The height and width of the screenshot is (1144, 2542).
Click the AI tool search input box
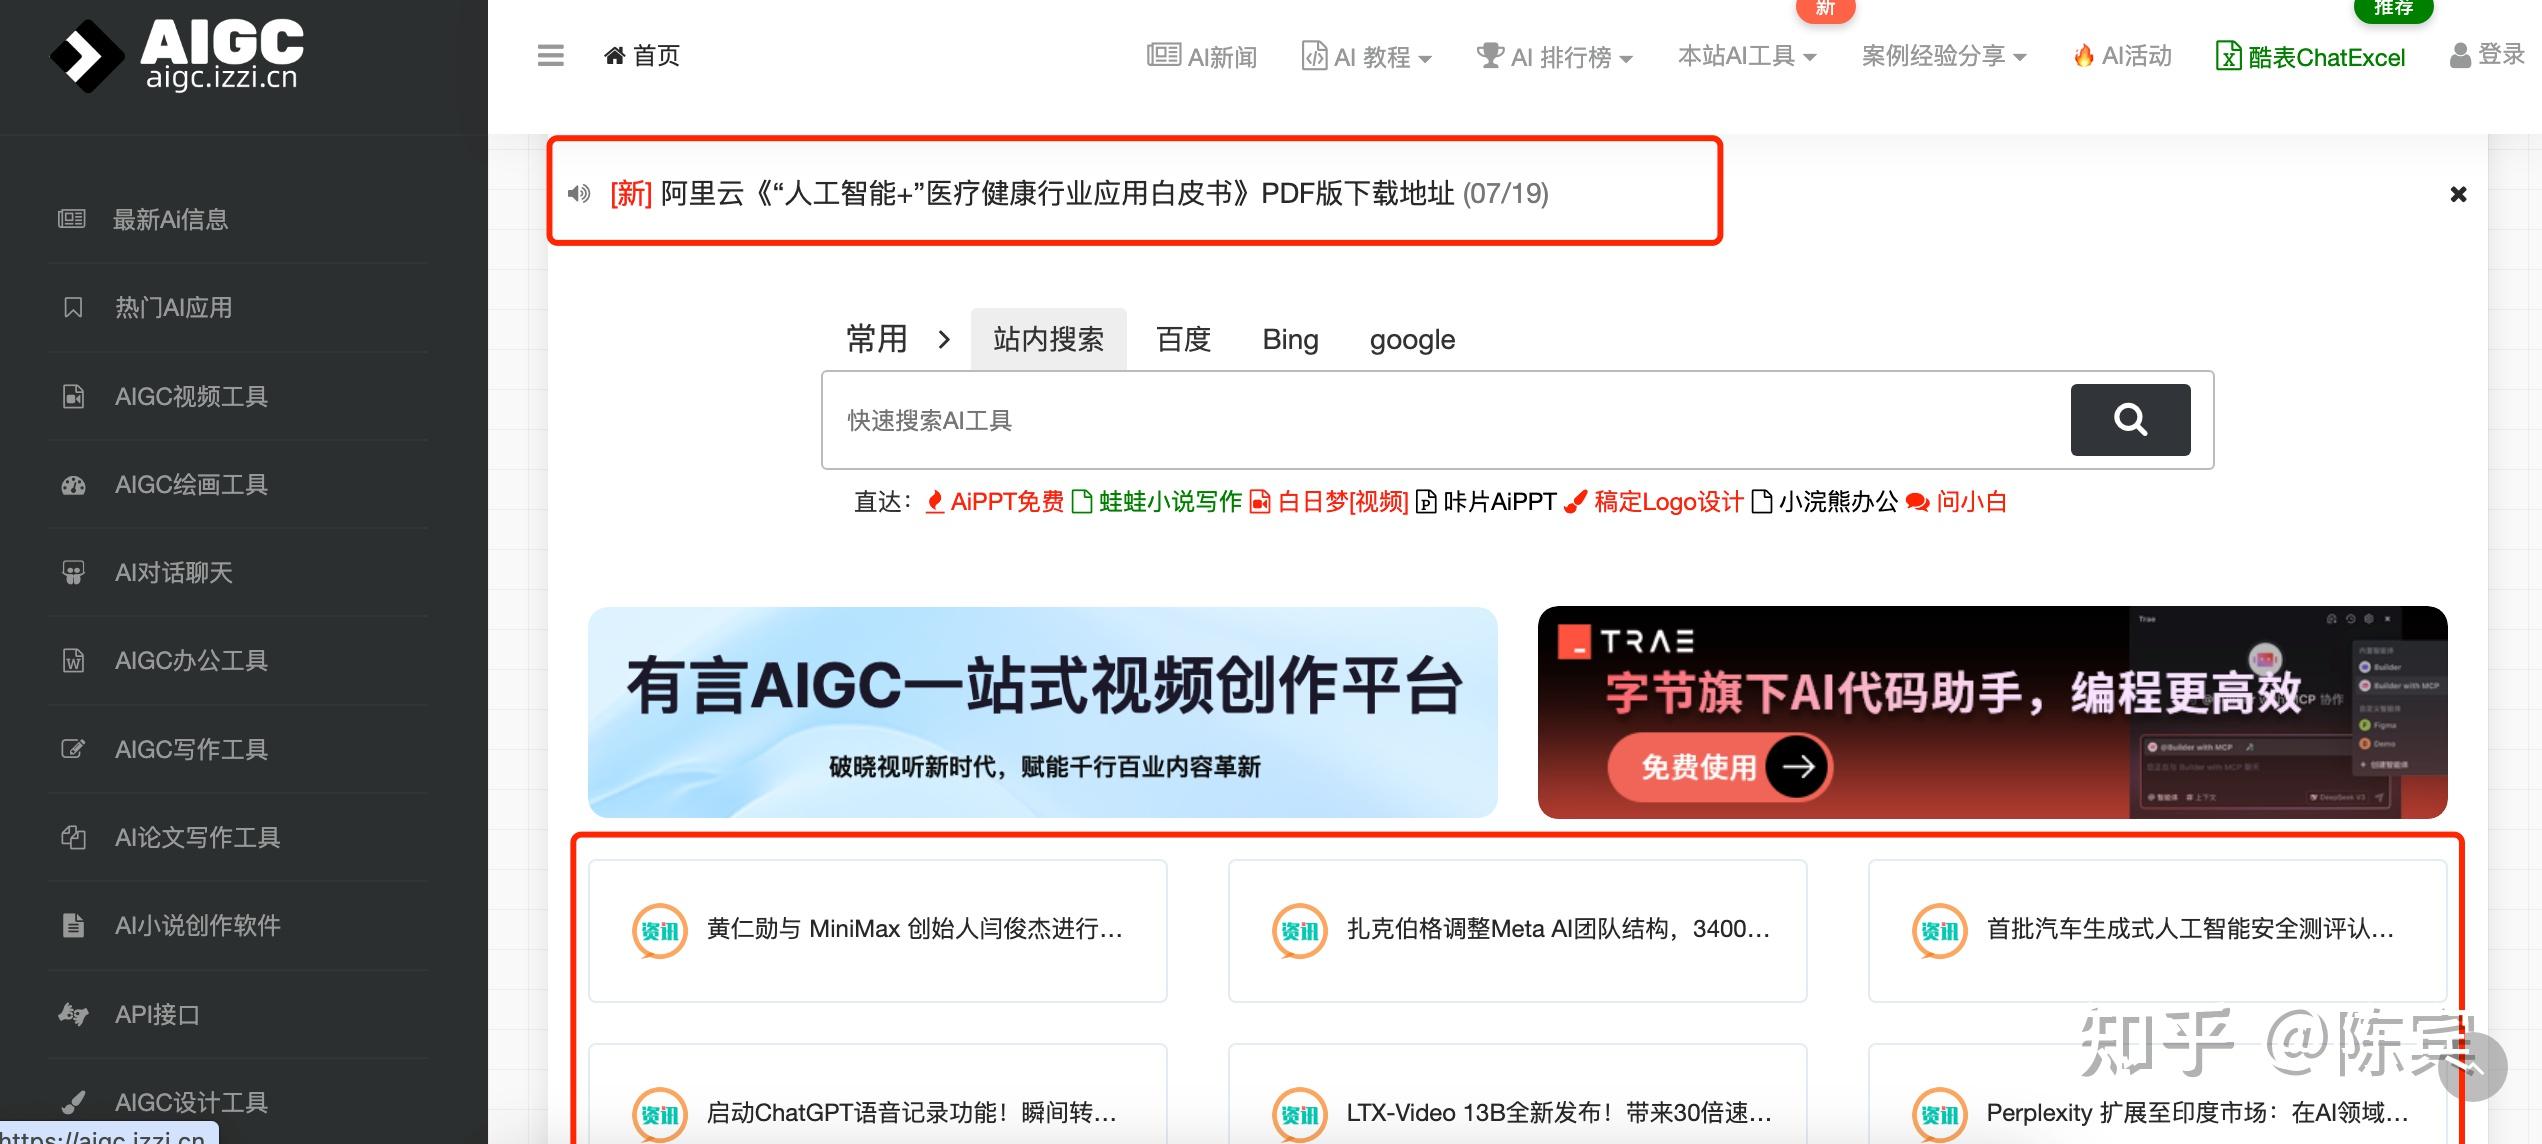tap(1400, 420)
